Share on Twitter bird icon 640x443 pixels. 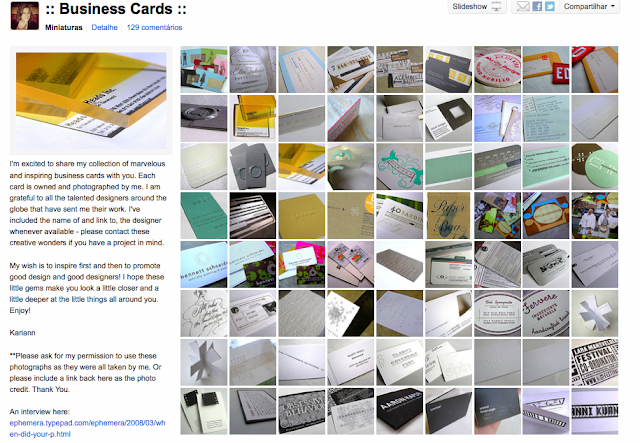(x=550, y=7)
